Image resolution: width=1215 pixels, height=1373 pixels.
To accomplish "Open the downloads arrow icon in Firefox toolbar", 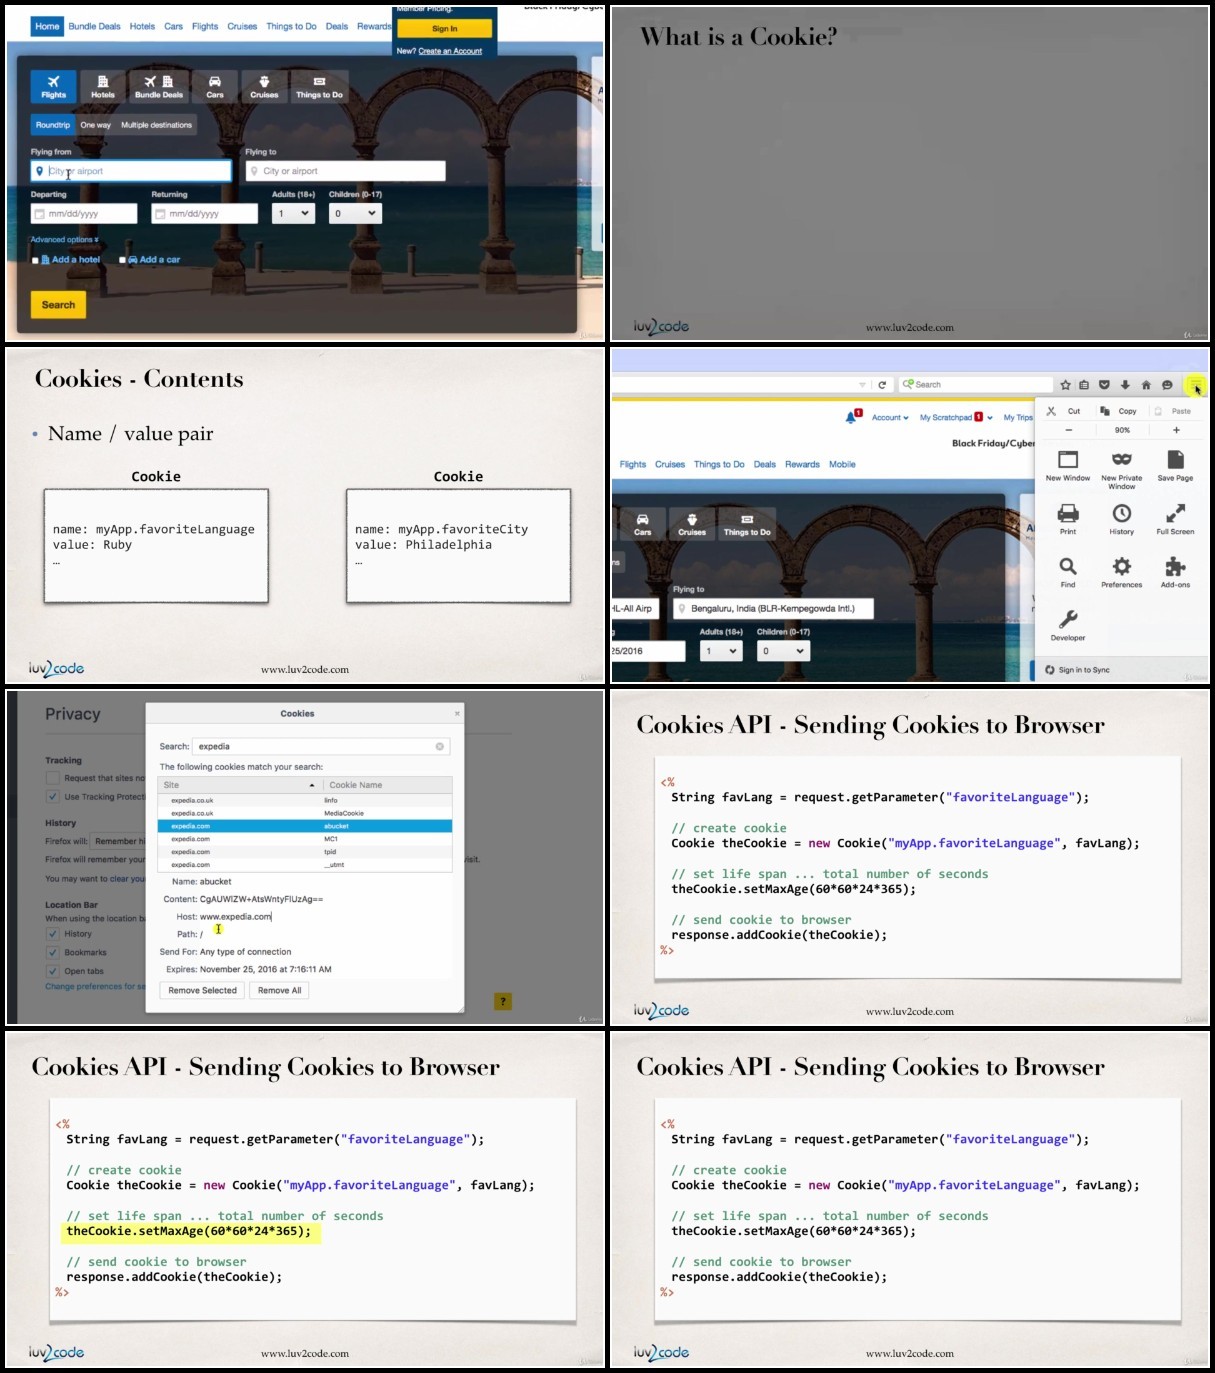I will coord(1125,385).
